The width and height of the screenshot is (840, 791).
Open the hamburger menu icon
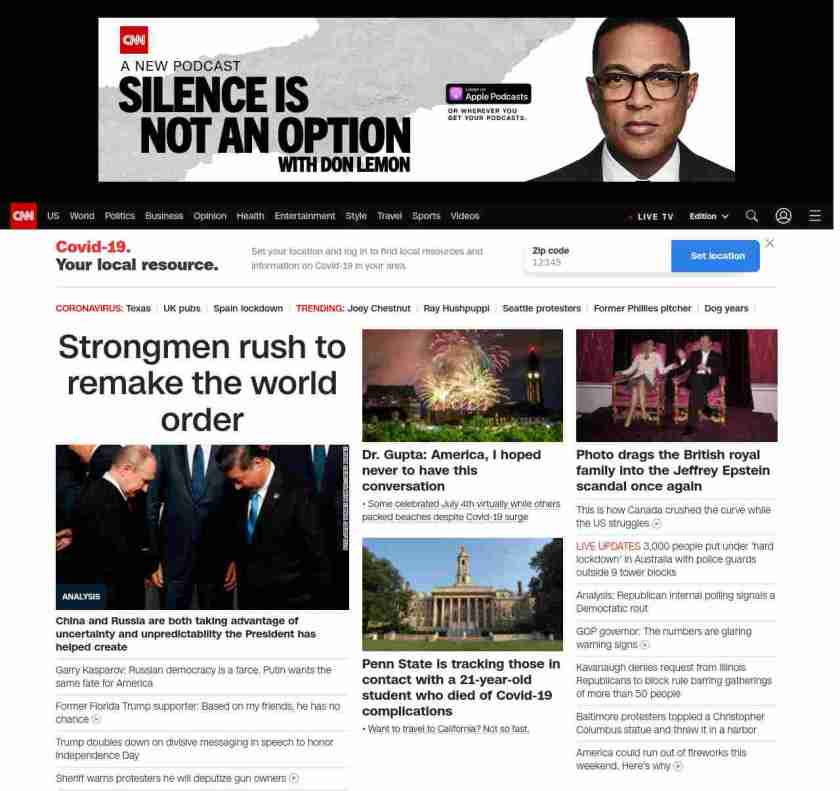815,216
